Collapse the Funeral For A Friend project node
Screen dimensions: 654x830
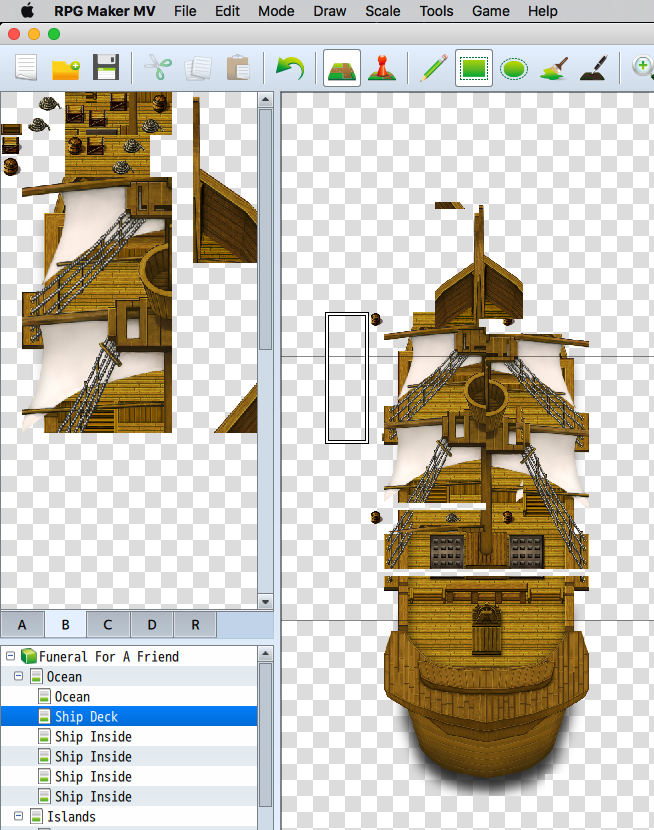10,656
